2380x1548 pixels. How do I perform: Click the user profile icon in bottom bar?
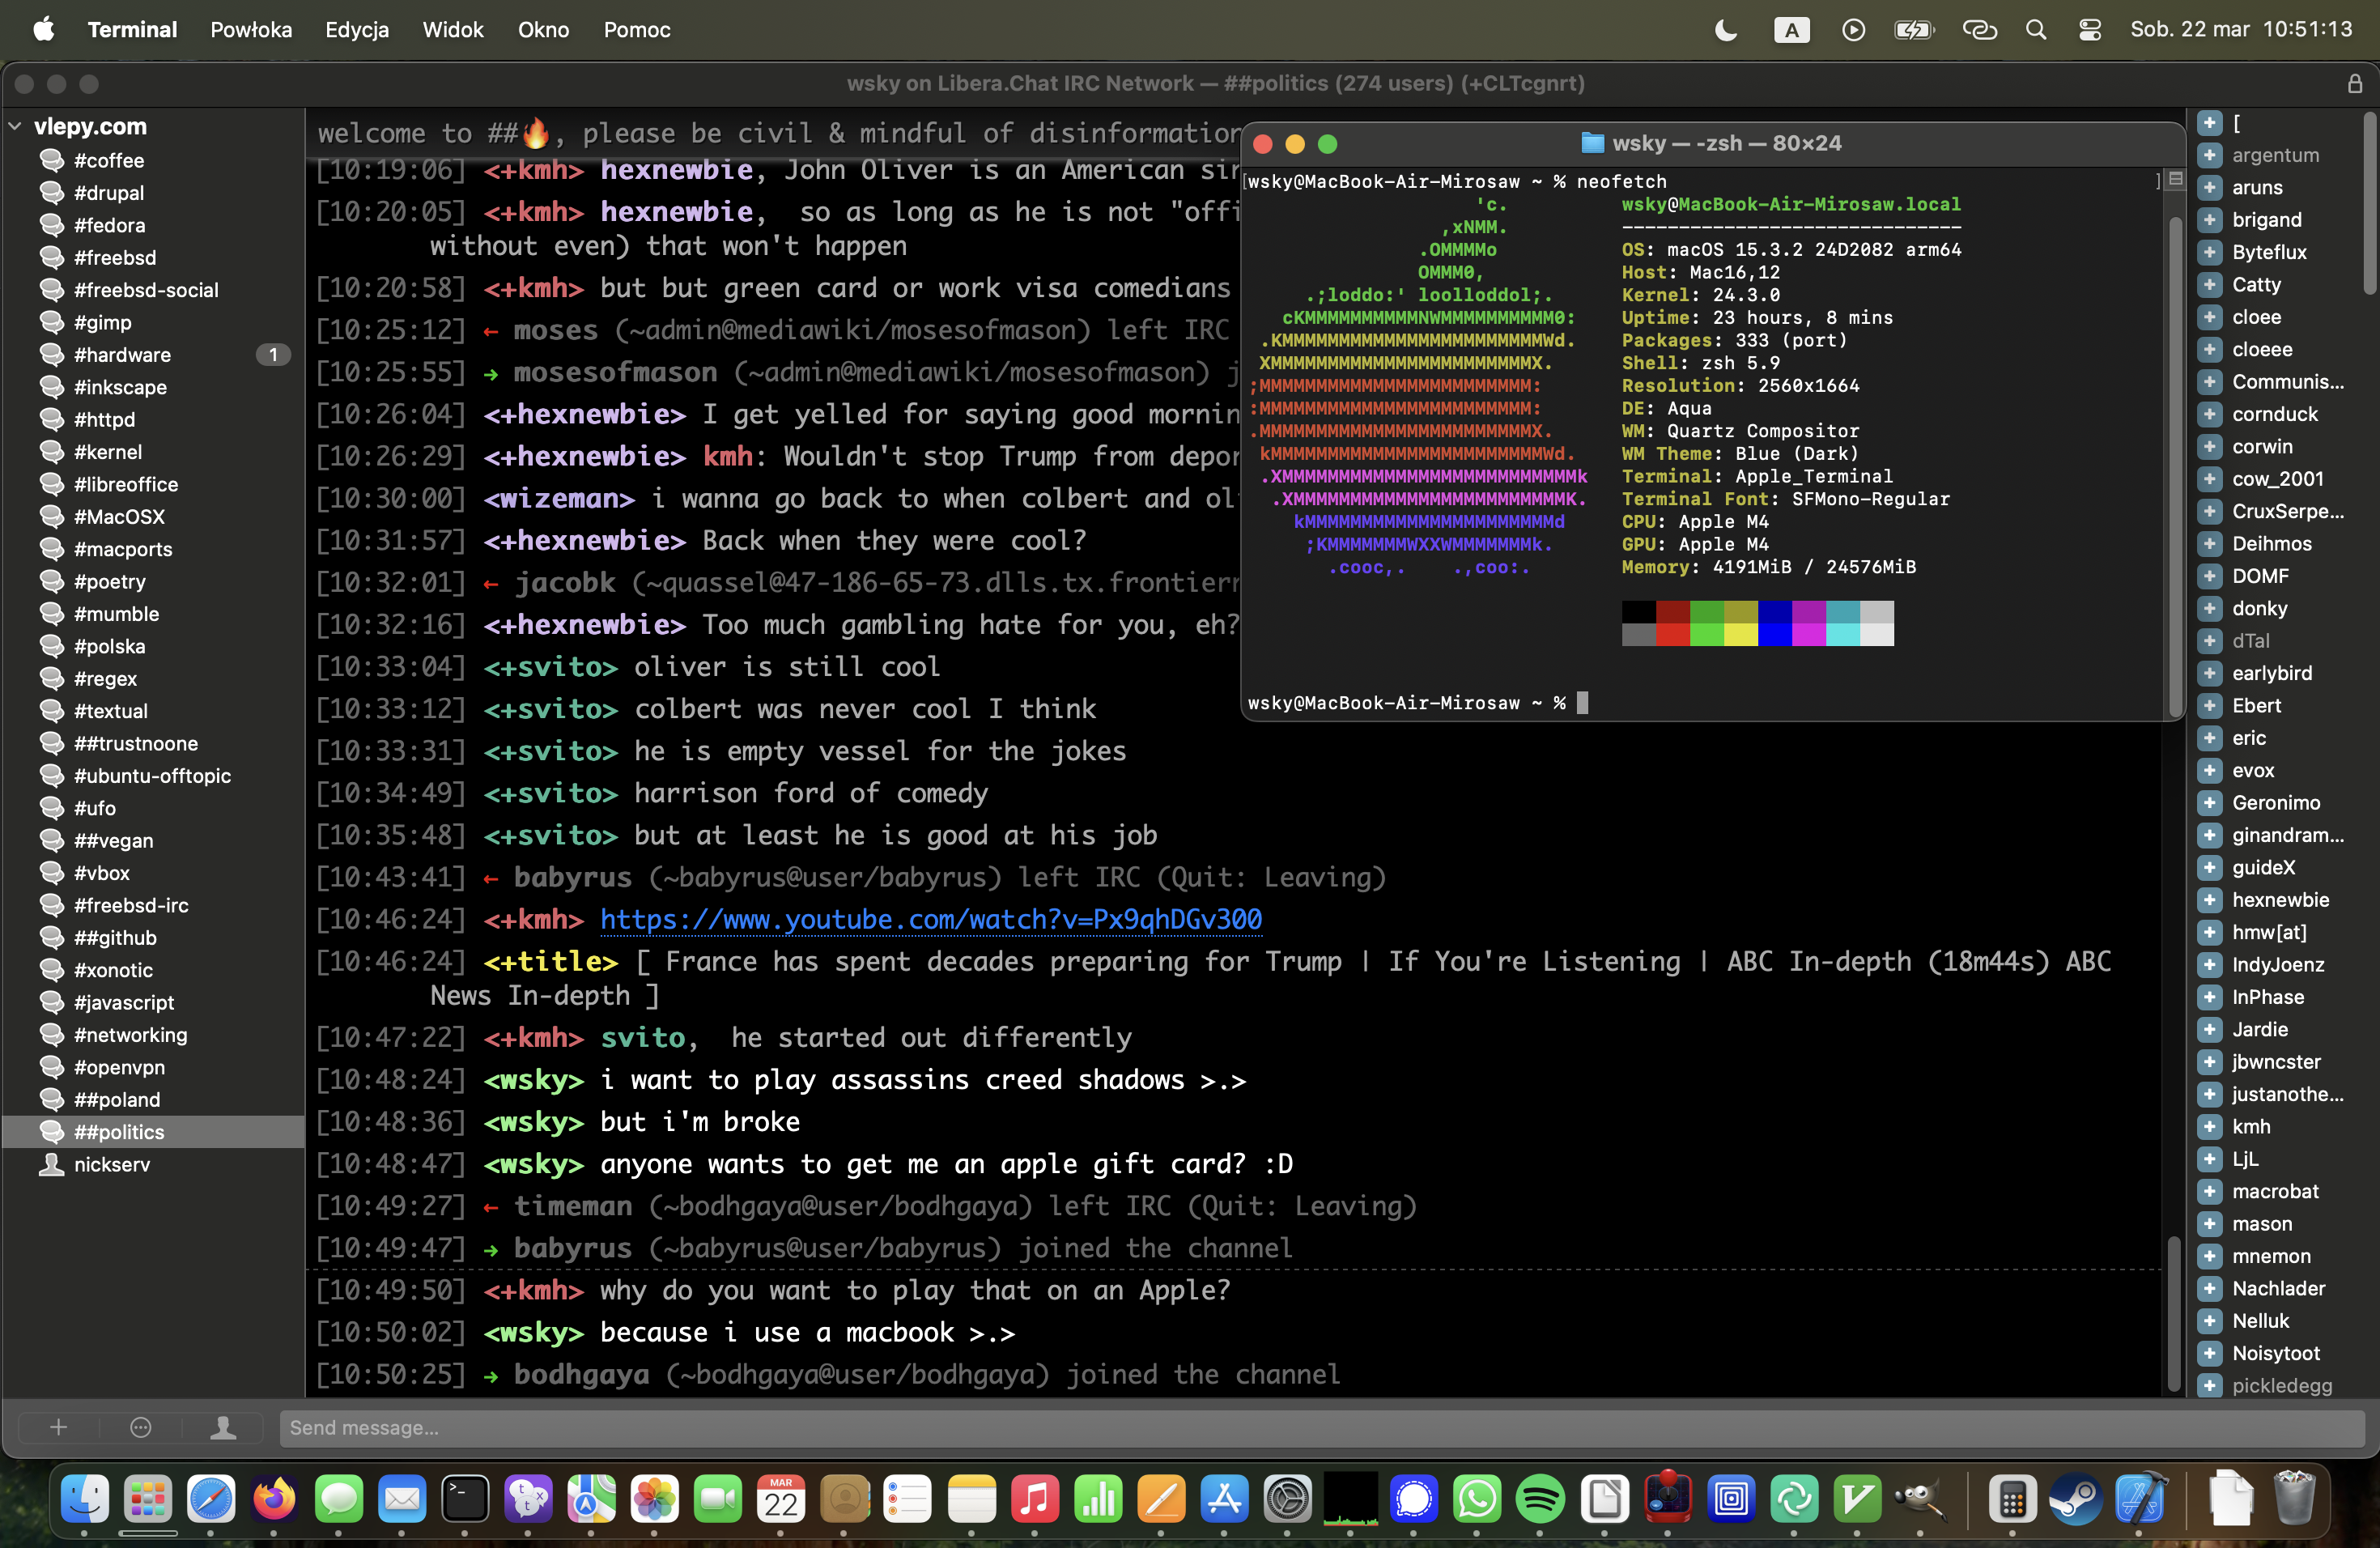tap(223, 1427)
